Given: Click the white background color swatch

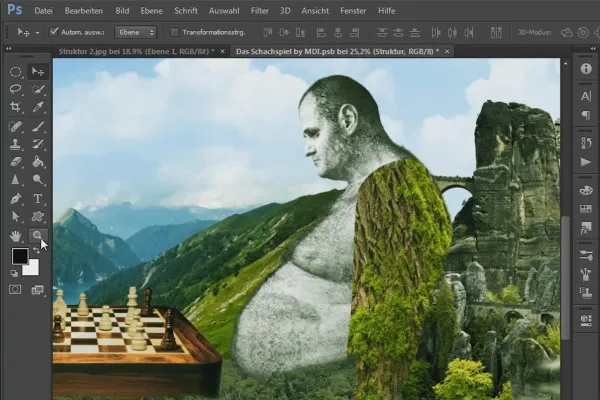Looking at the screenshot, I should (x=33, y=269).
